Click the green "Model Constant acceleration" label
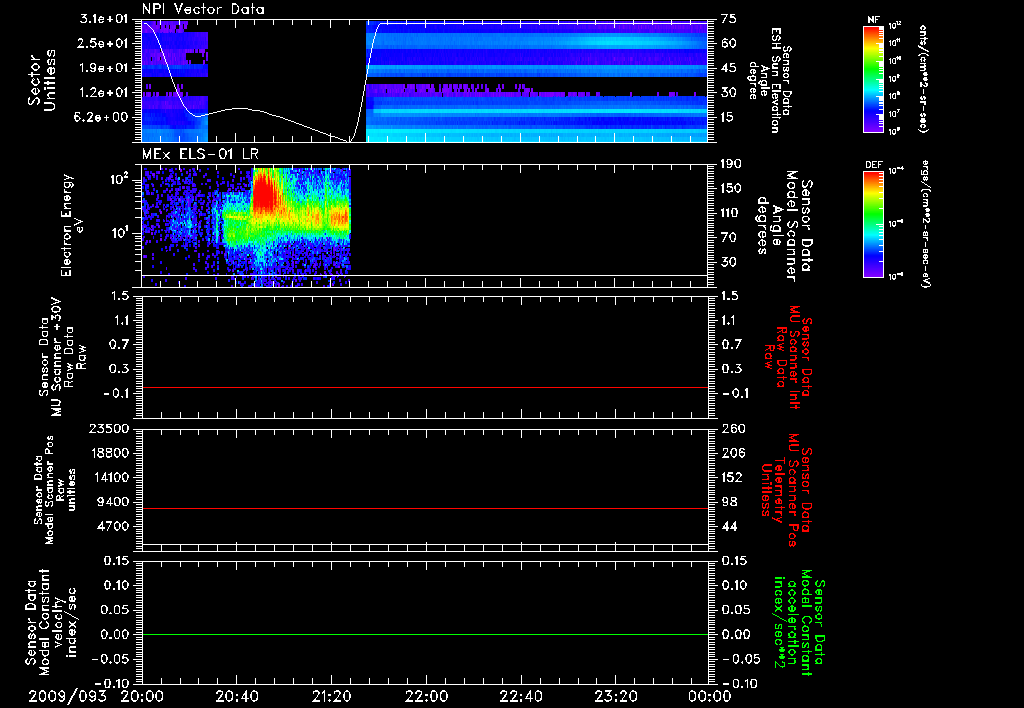The image size is (1024, 708). (799, 623)
